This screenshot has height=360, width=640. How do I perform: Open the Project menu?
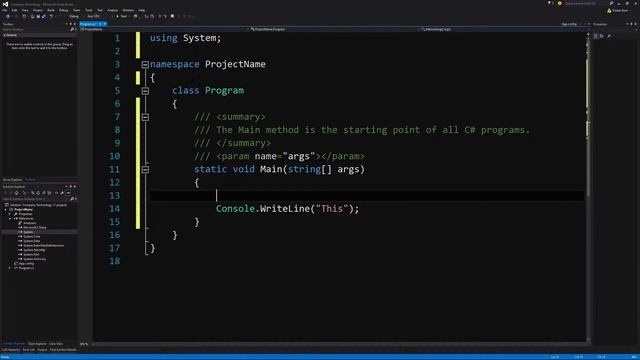[38, 10]
